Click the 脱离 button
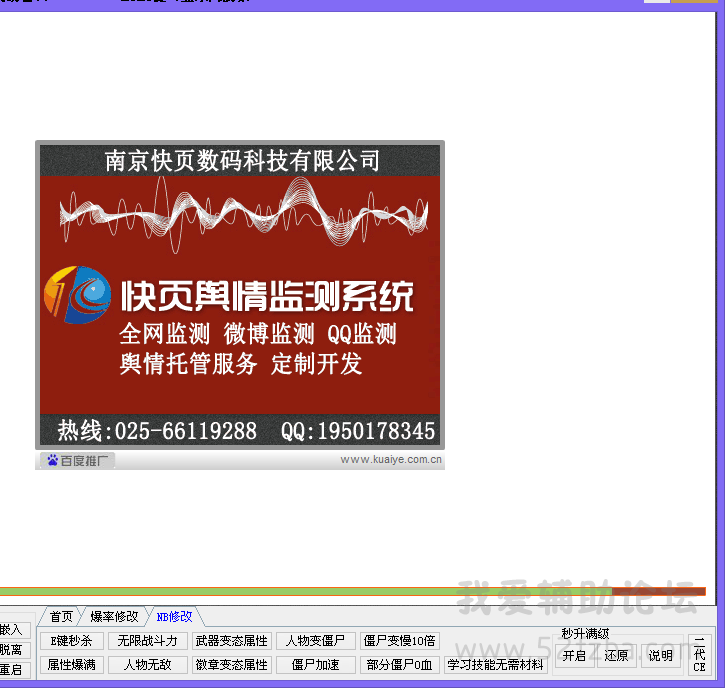This screenshot has width=725, height=688. click(x=14, y=650)
